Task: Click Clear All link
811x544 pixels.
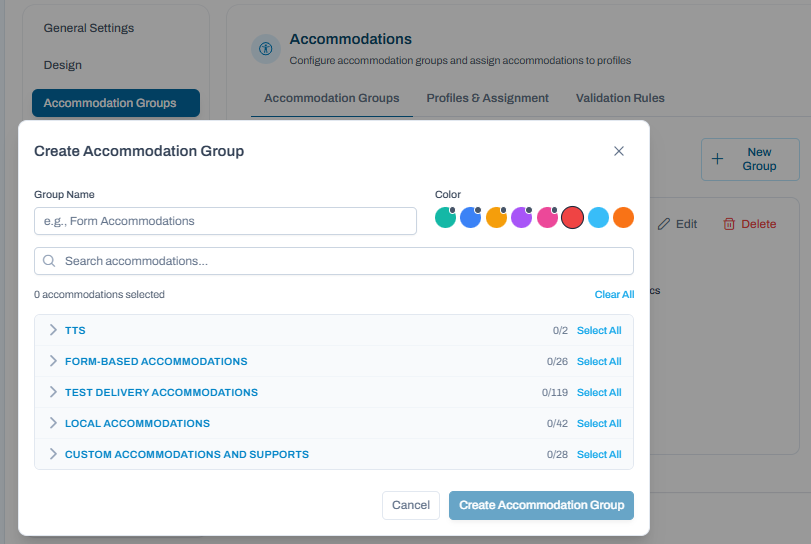Action: point(614,294)
